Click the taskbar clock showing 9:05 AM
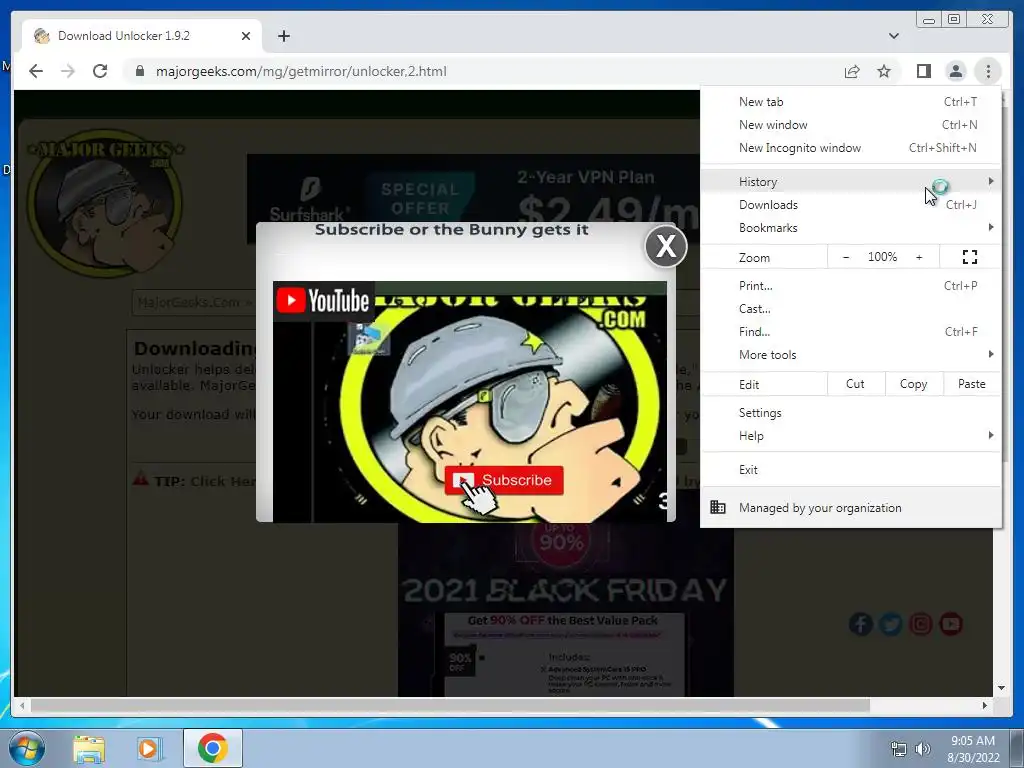1024x768 pixels. click(973, 748)
